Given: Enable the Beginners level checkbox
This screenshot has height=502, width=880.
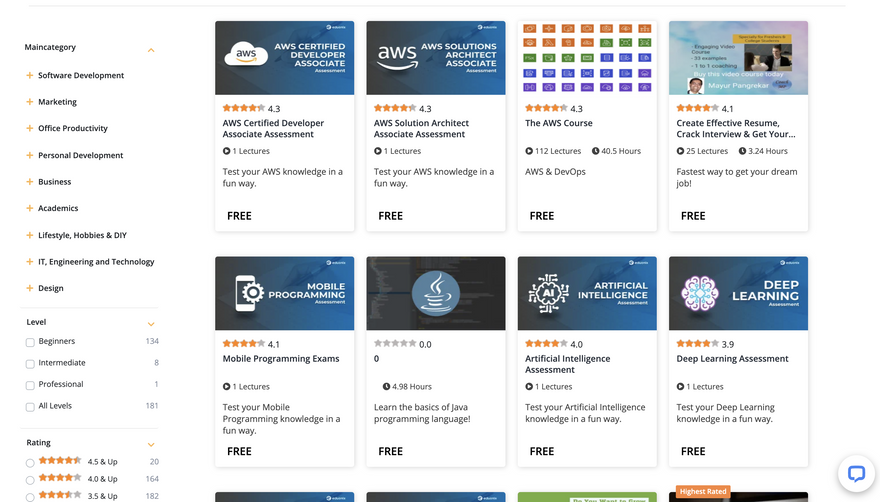Looking at the screenshot, I should coord(30,343).
